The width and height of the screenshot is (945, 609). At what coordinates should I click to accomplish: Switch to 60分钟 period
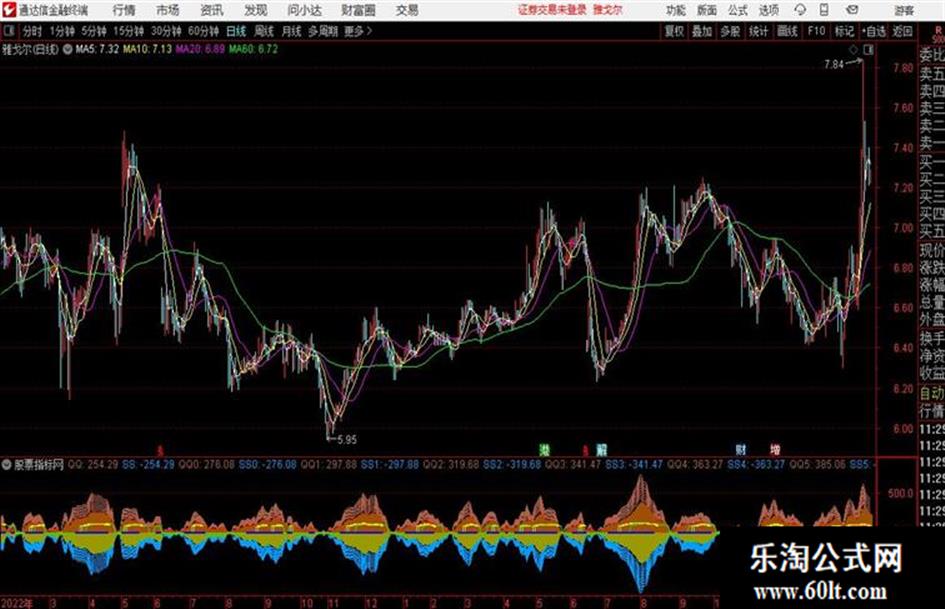coord(203,31)
